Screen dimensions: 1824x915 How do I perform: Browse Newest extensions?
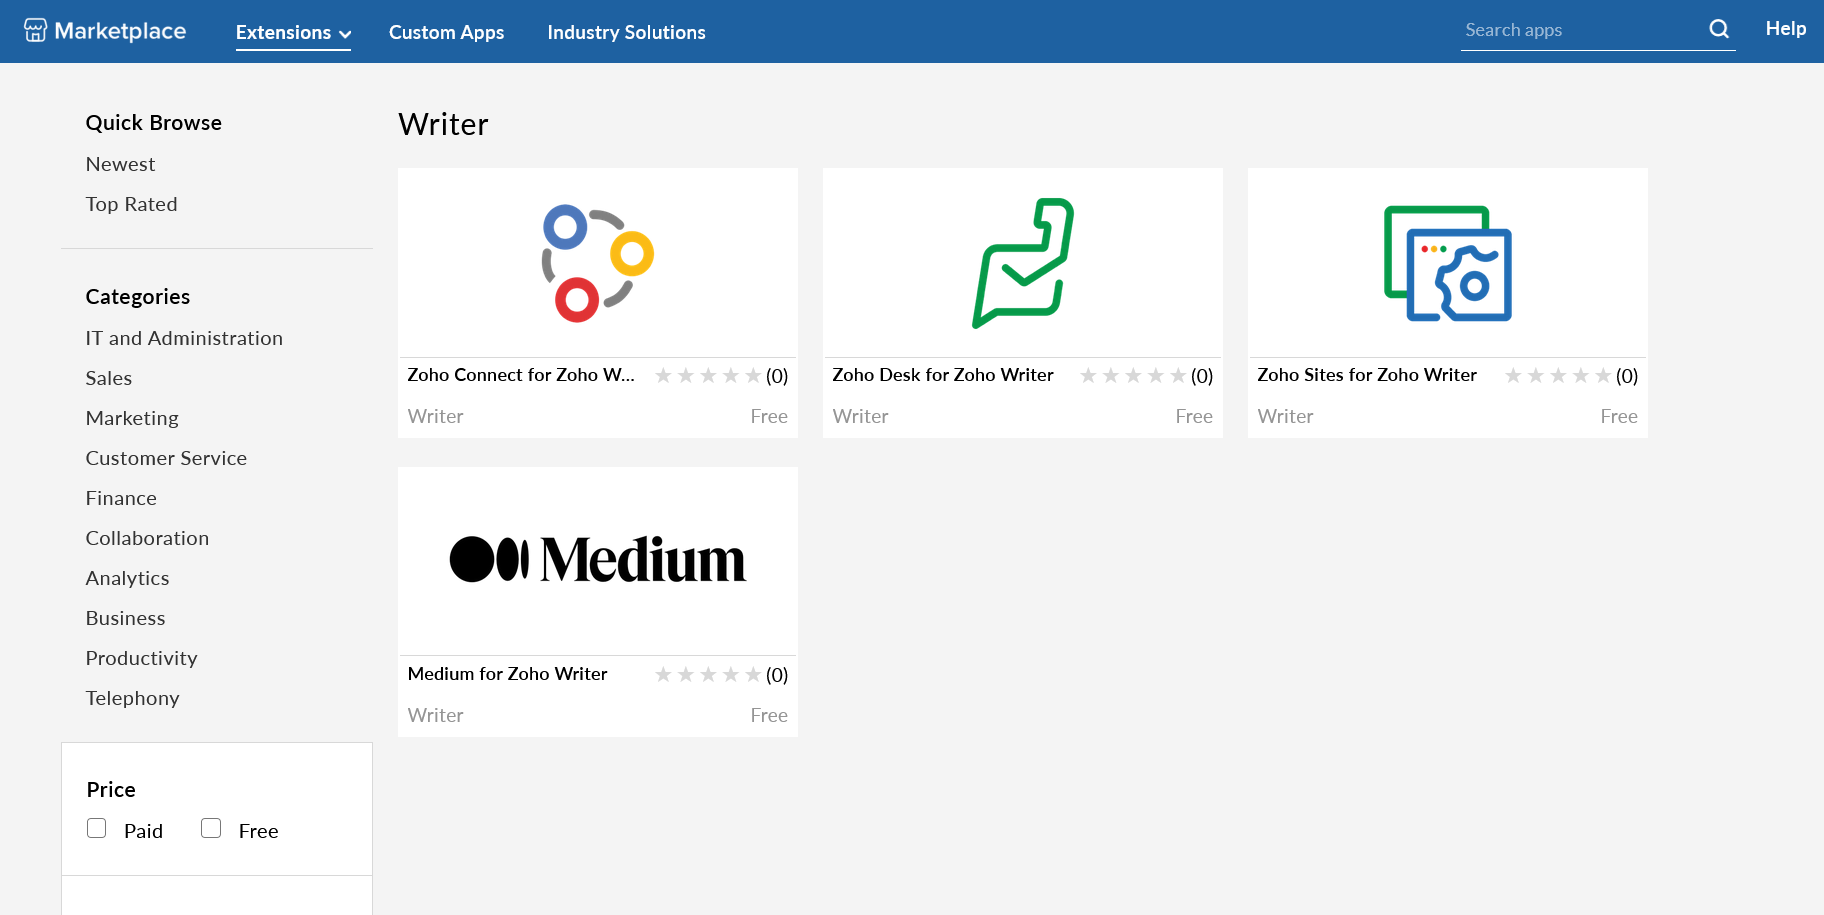120,164
